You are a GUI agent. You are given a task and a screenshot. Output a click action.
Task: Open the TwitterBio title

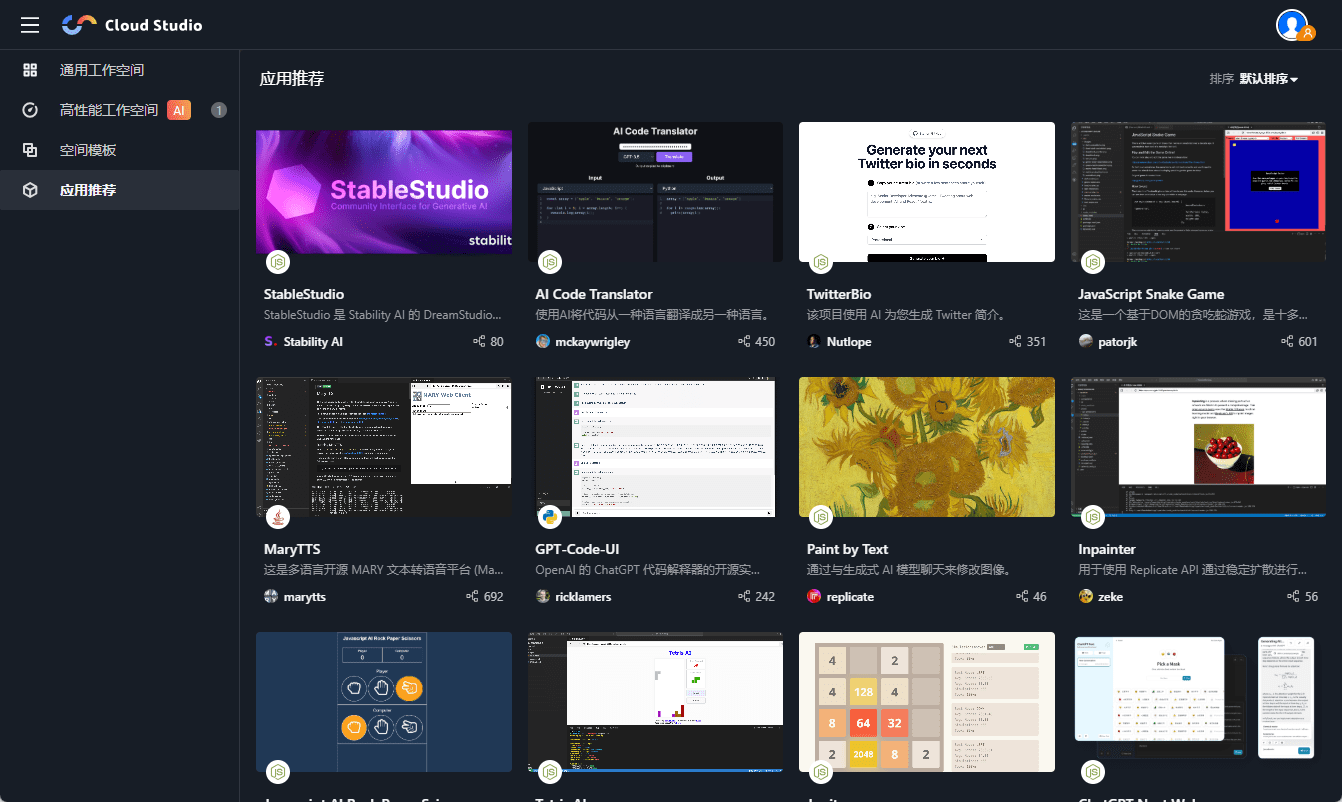click(839, 294)
